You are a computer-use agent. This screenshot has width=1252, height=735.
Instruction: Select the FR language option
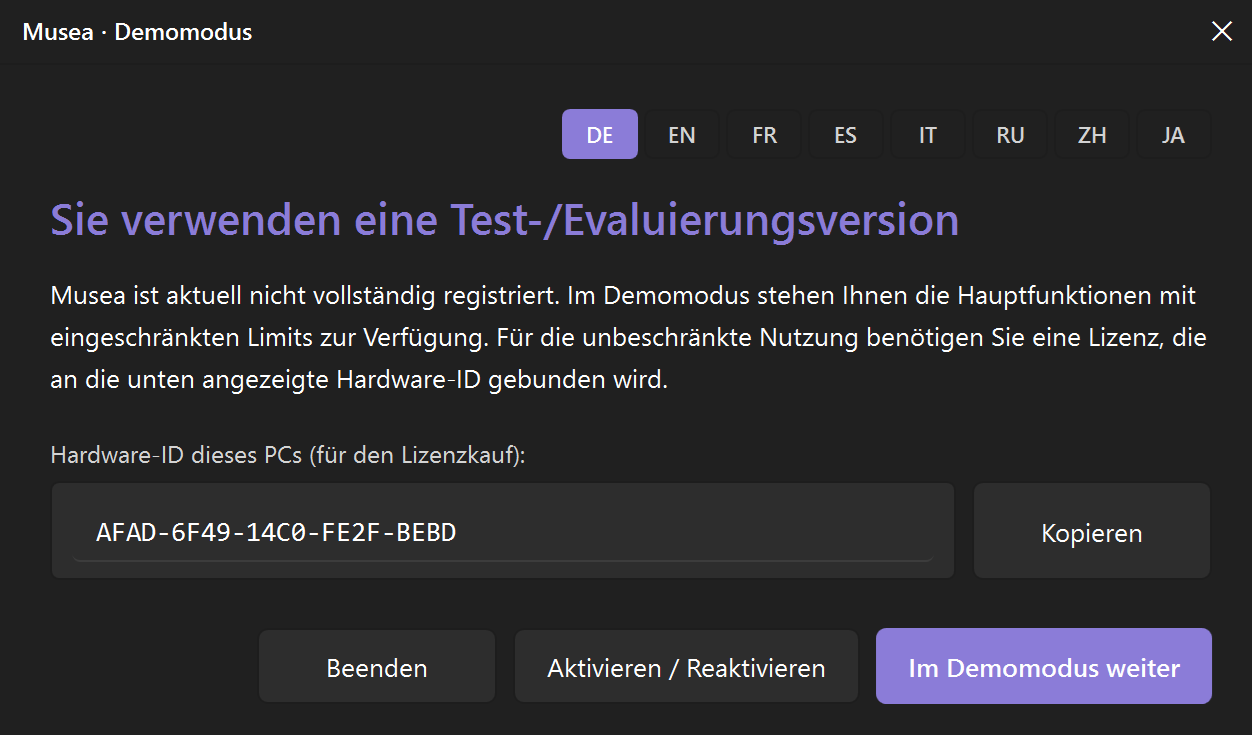click(x=764, y=134)
